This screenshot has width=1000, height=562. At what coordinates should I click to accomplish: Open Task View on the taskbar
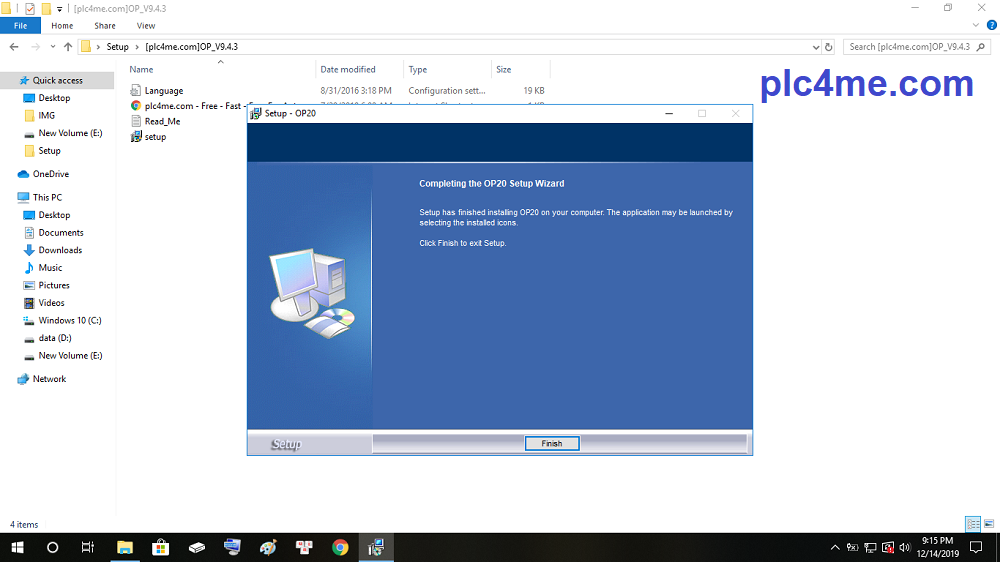88,547
